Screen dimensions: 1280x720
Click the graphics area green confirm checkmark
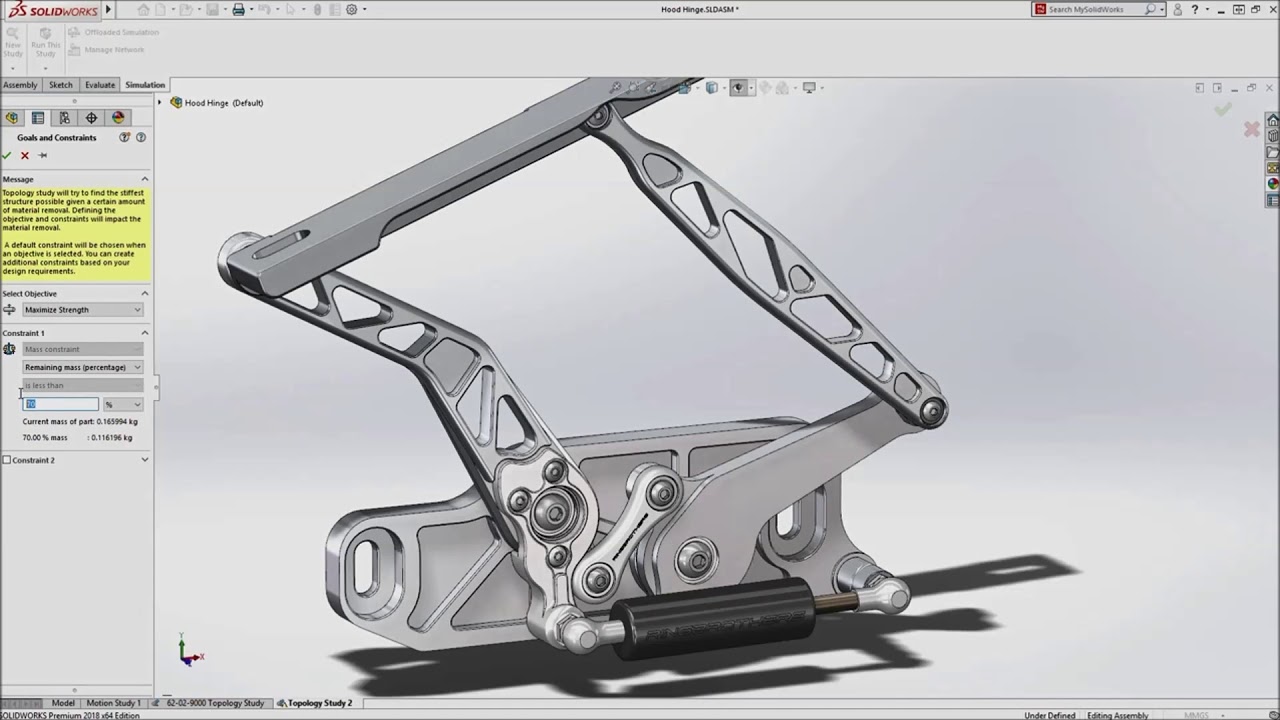pos(1222,109)
